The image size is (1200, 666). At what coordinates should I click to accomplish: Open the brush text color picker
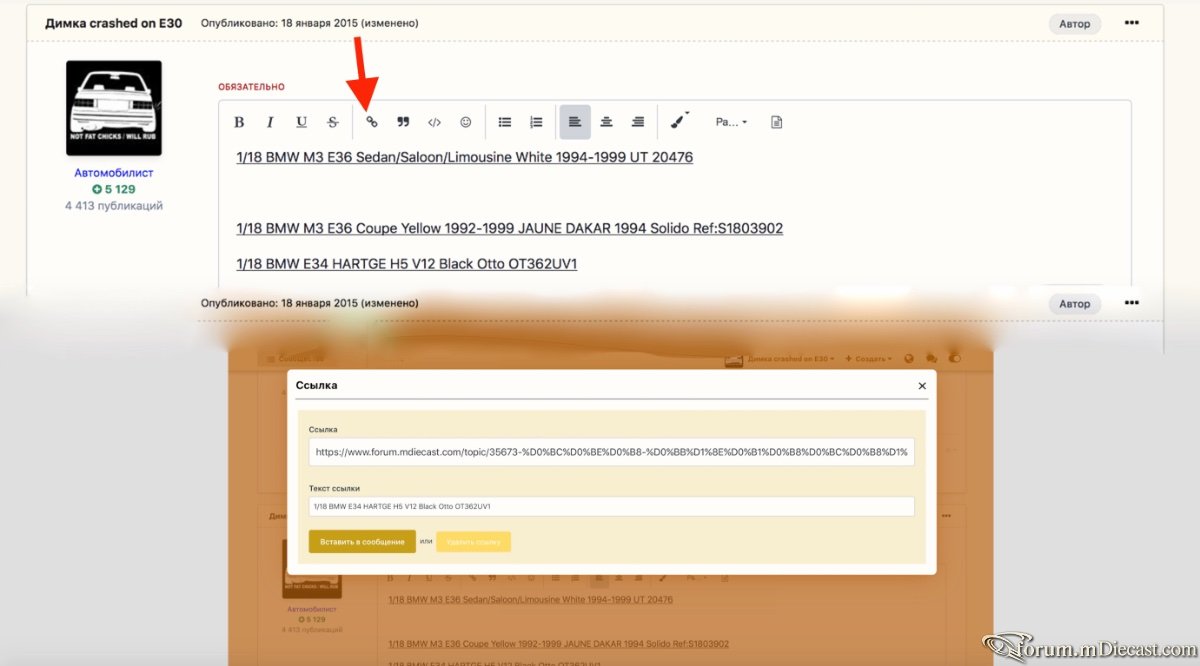(x=678, y=122)
